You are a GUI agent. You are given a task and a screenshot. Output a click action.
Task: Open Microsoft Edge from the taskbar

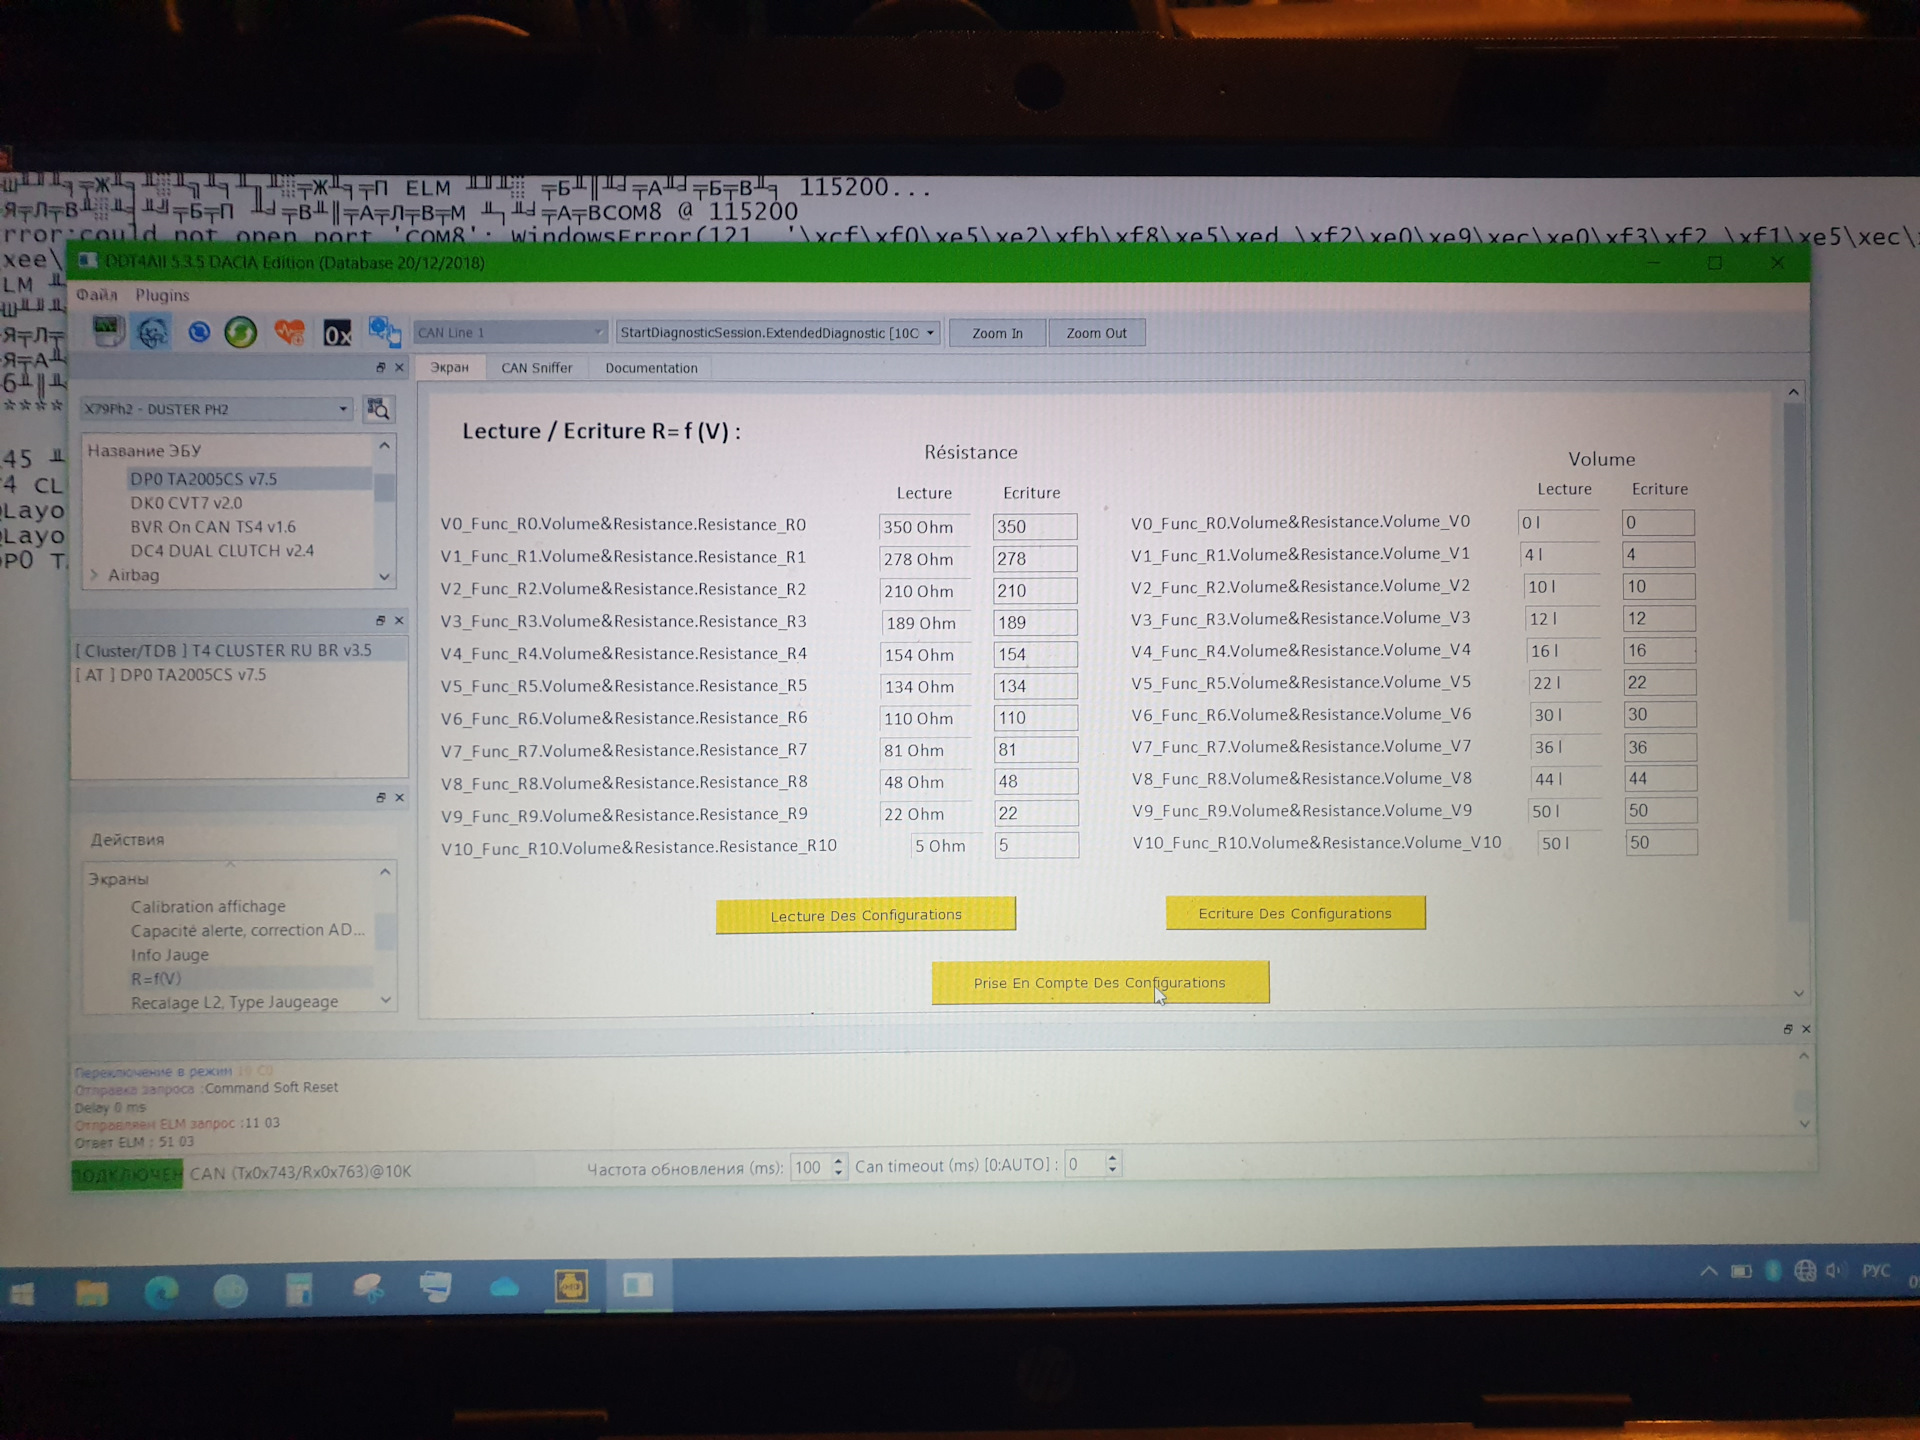point(161,1292)
